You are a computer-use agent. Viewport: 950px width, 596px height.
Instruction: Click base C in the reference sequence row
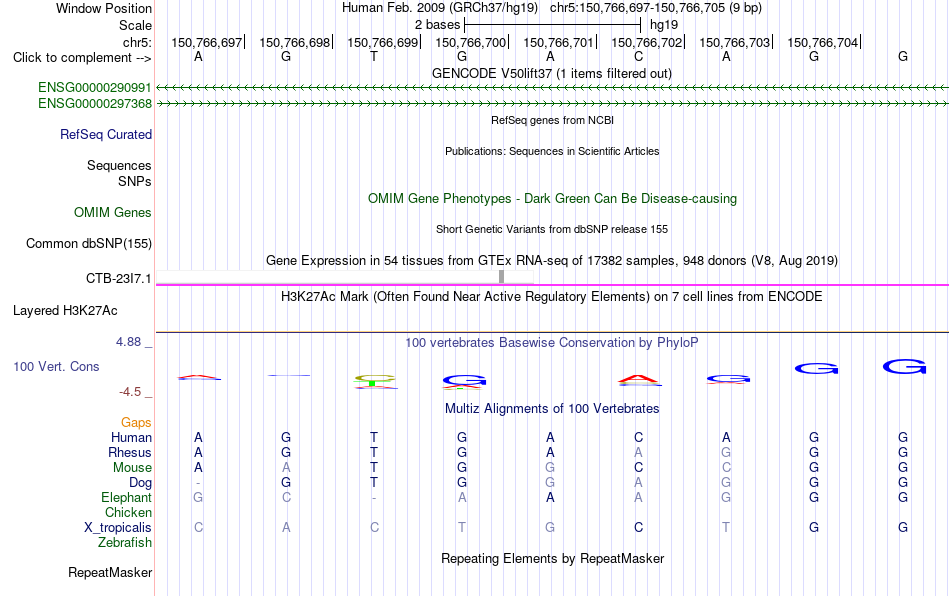pos(638,56)
